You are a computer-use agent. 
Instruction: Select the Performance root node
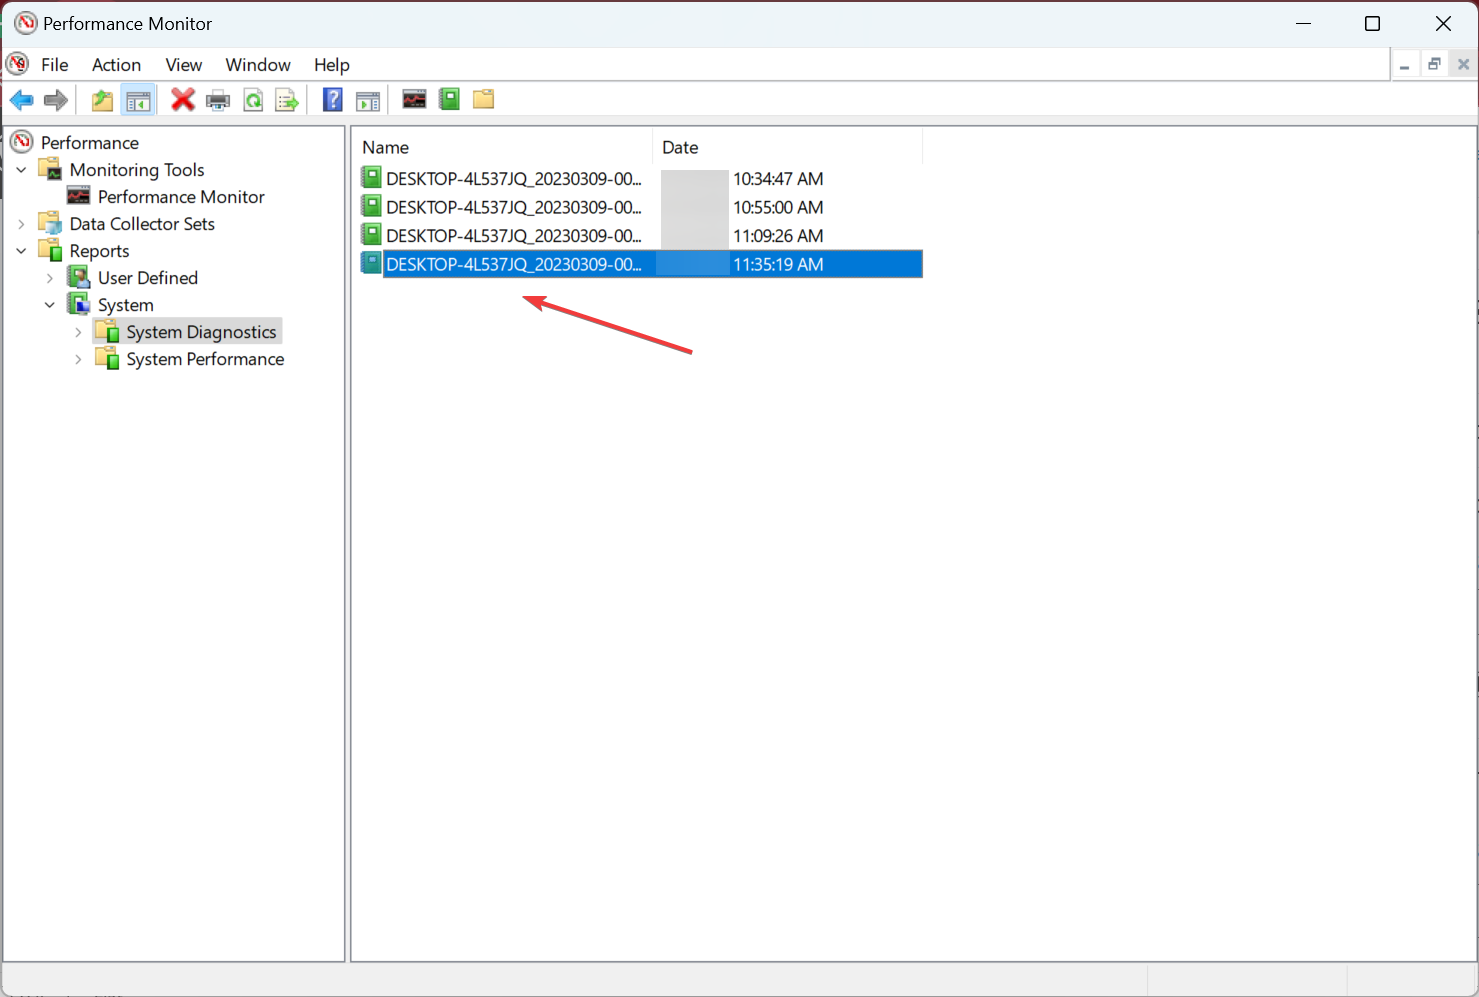pos(90,143)
